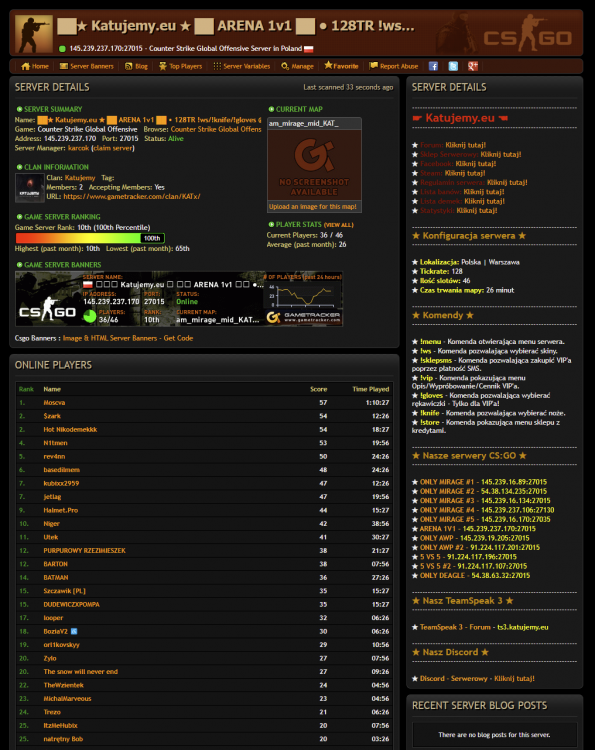Open the Katujemy clan link
The image size is (595, 750).
tap(80, 178)
